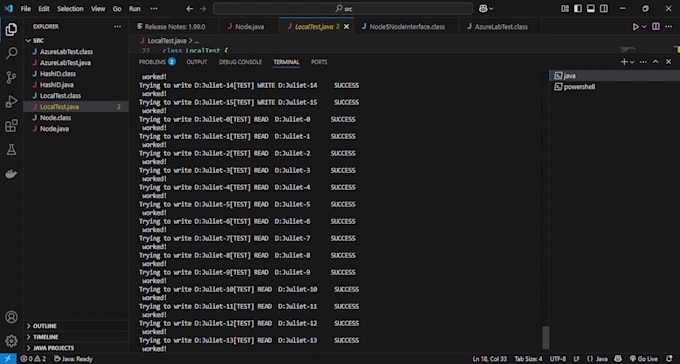Toggle the Primary Side Bar visibility
The height and width of the screenshot is (364, 680).
coord(578,9)
